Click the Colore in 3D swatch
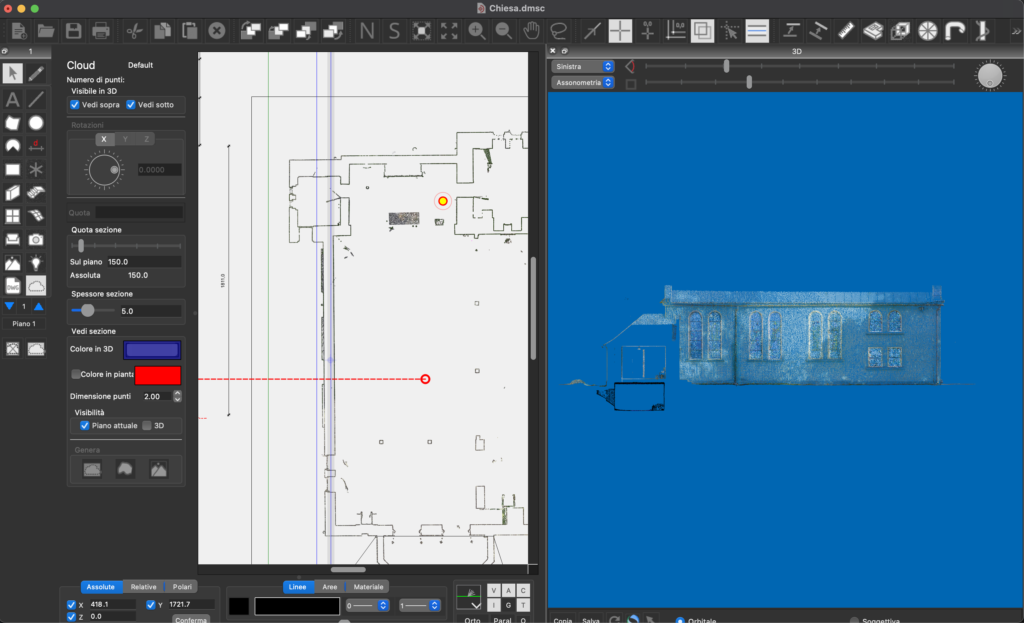1024x623 pixels. click(x=151, y=349)
